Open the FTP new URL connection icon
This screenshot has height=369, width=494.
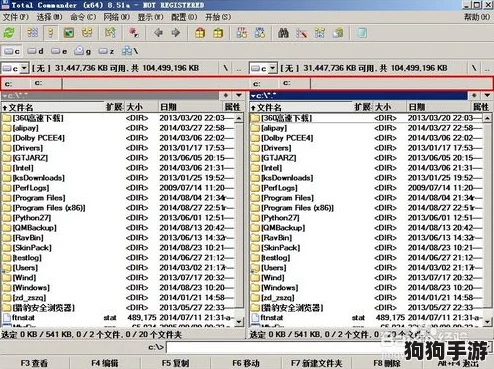(260, 33)
